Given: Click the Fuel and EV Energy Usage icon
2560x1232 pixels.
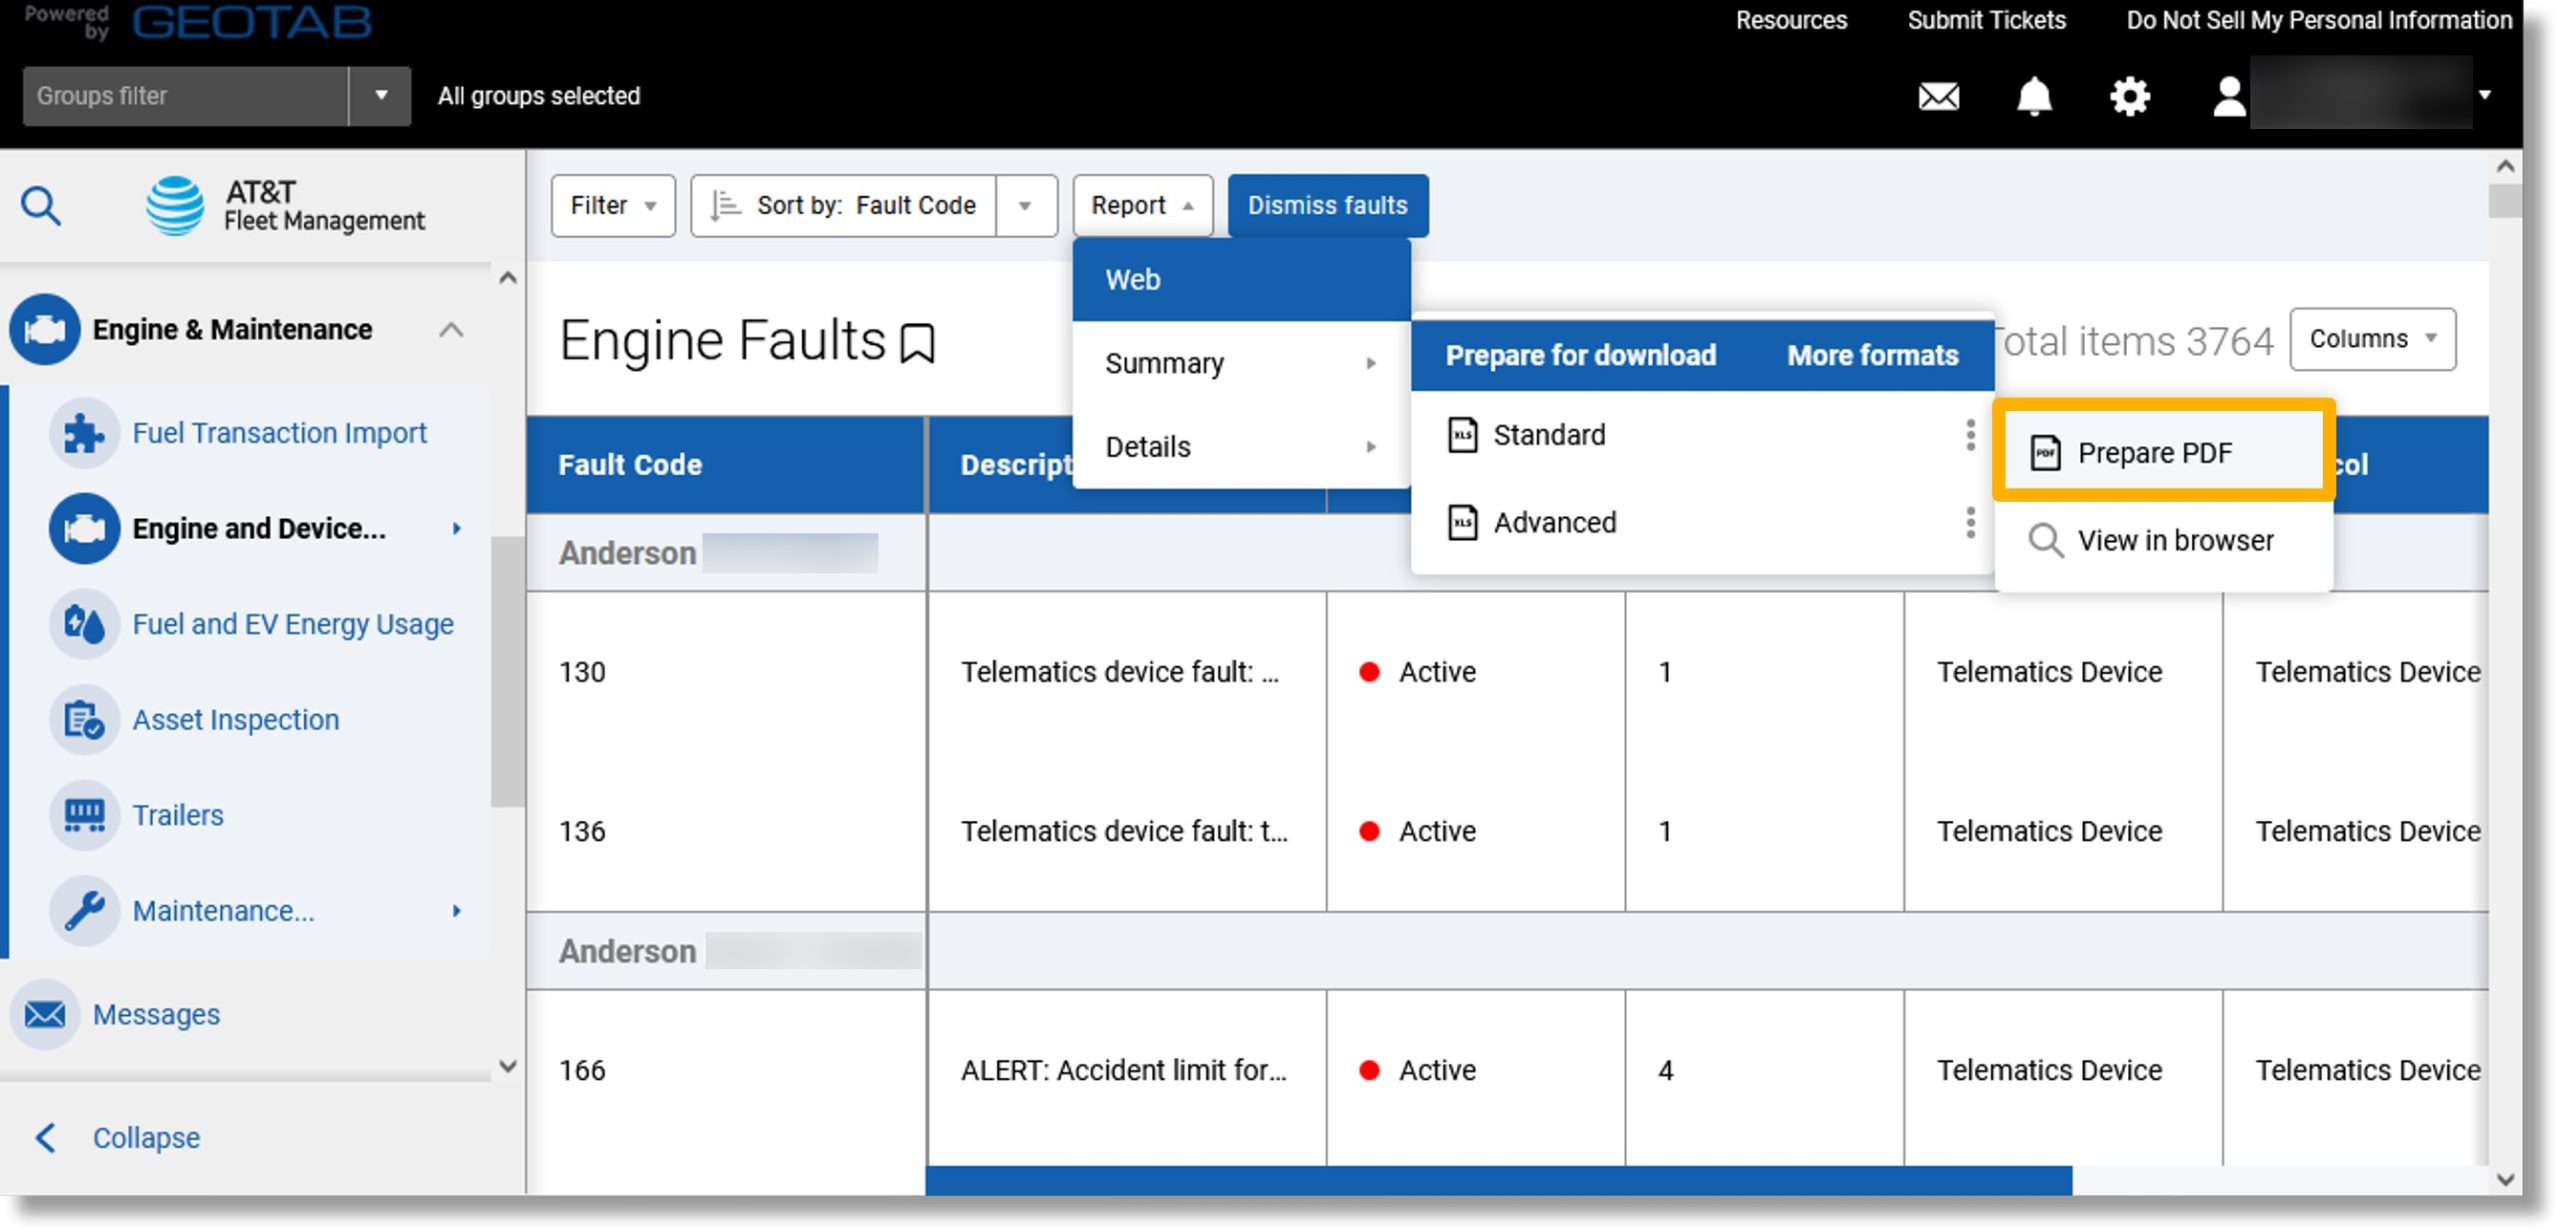Looking at the screenshot, I should point(84,624).
